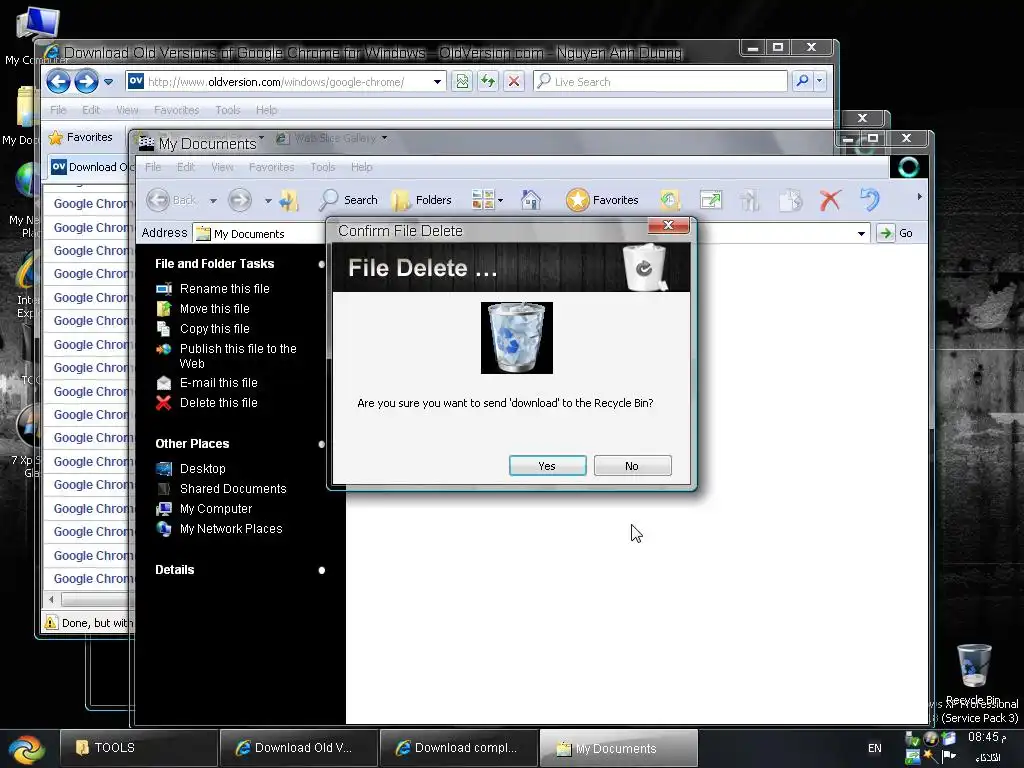Viewport: 1024px width, 768px height.
Task: Click the oldversion.com URL address bar
Action: coord(286,82)
